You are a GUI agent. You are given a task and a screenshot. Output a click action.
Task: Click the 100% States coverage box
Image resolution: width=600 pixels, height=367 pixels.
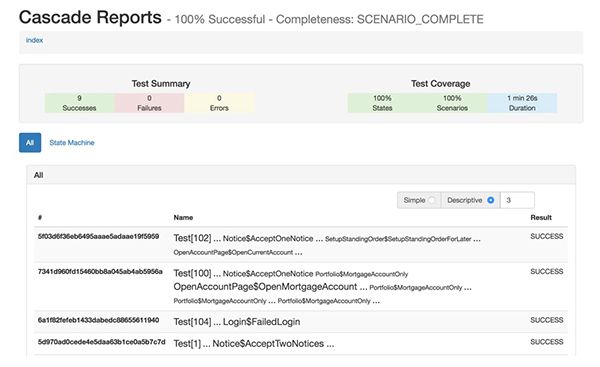pos(382,103)
